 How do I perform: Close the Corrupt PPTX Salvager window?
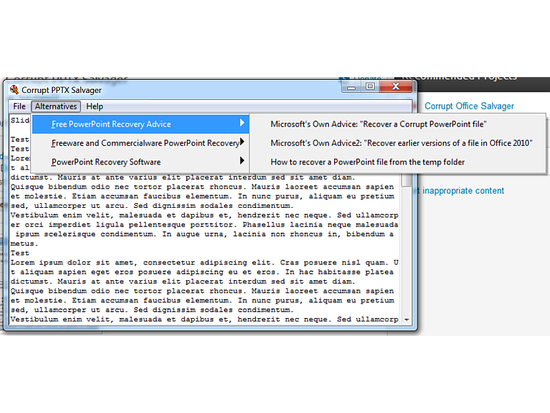396,86
